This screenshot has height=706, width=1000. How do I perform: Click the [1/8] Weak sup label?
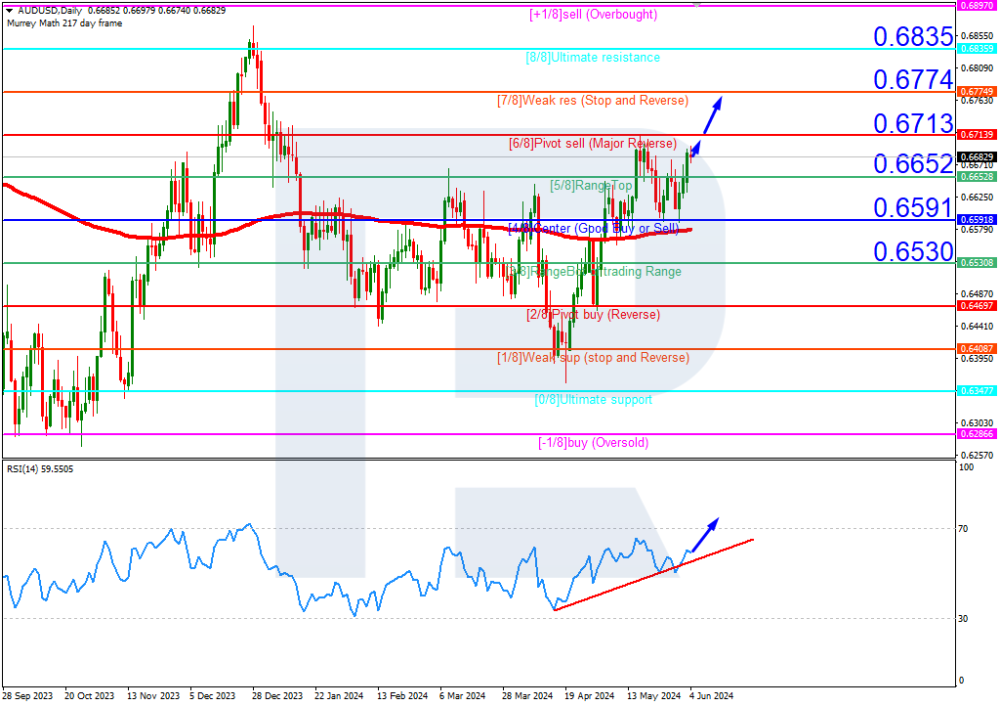click(x=592, y=358)
